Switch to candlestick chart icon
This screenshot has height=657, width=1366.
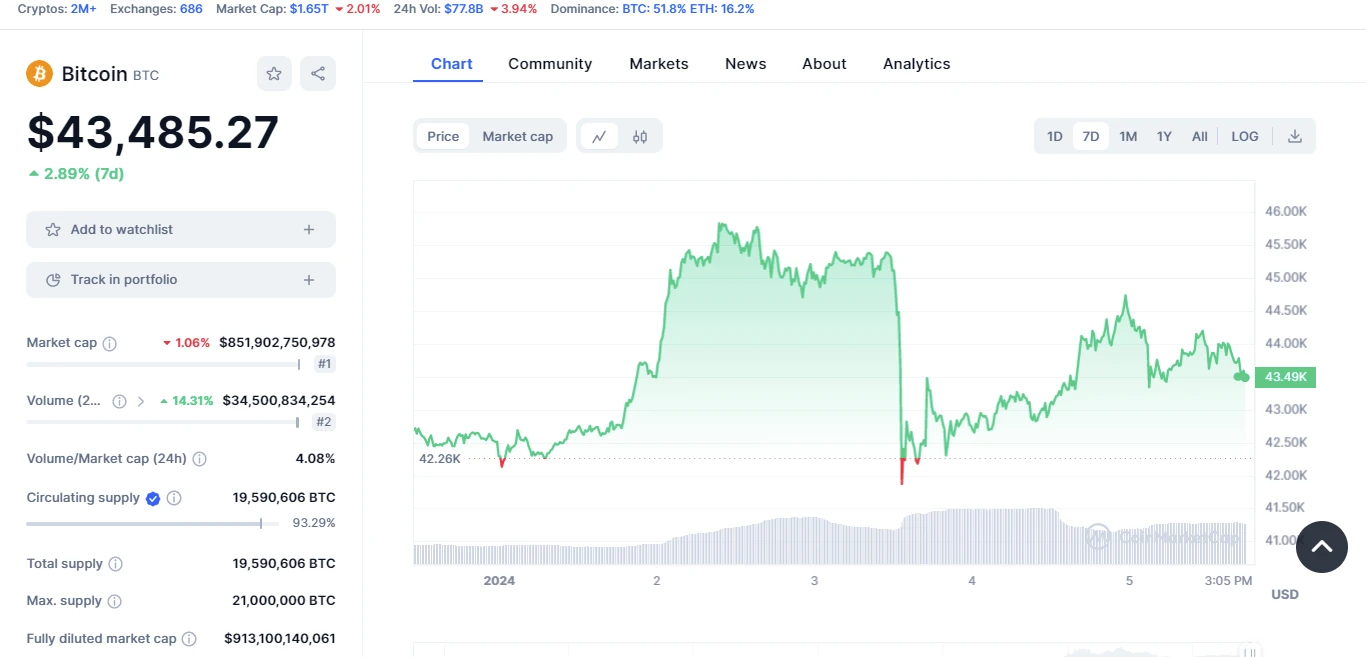[640, 137]
